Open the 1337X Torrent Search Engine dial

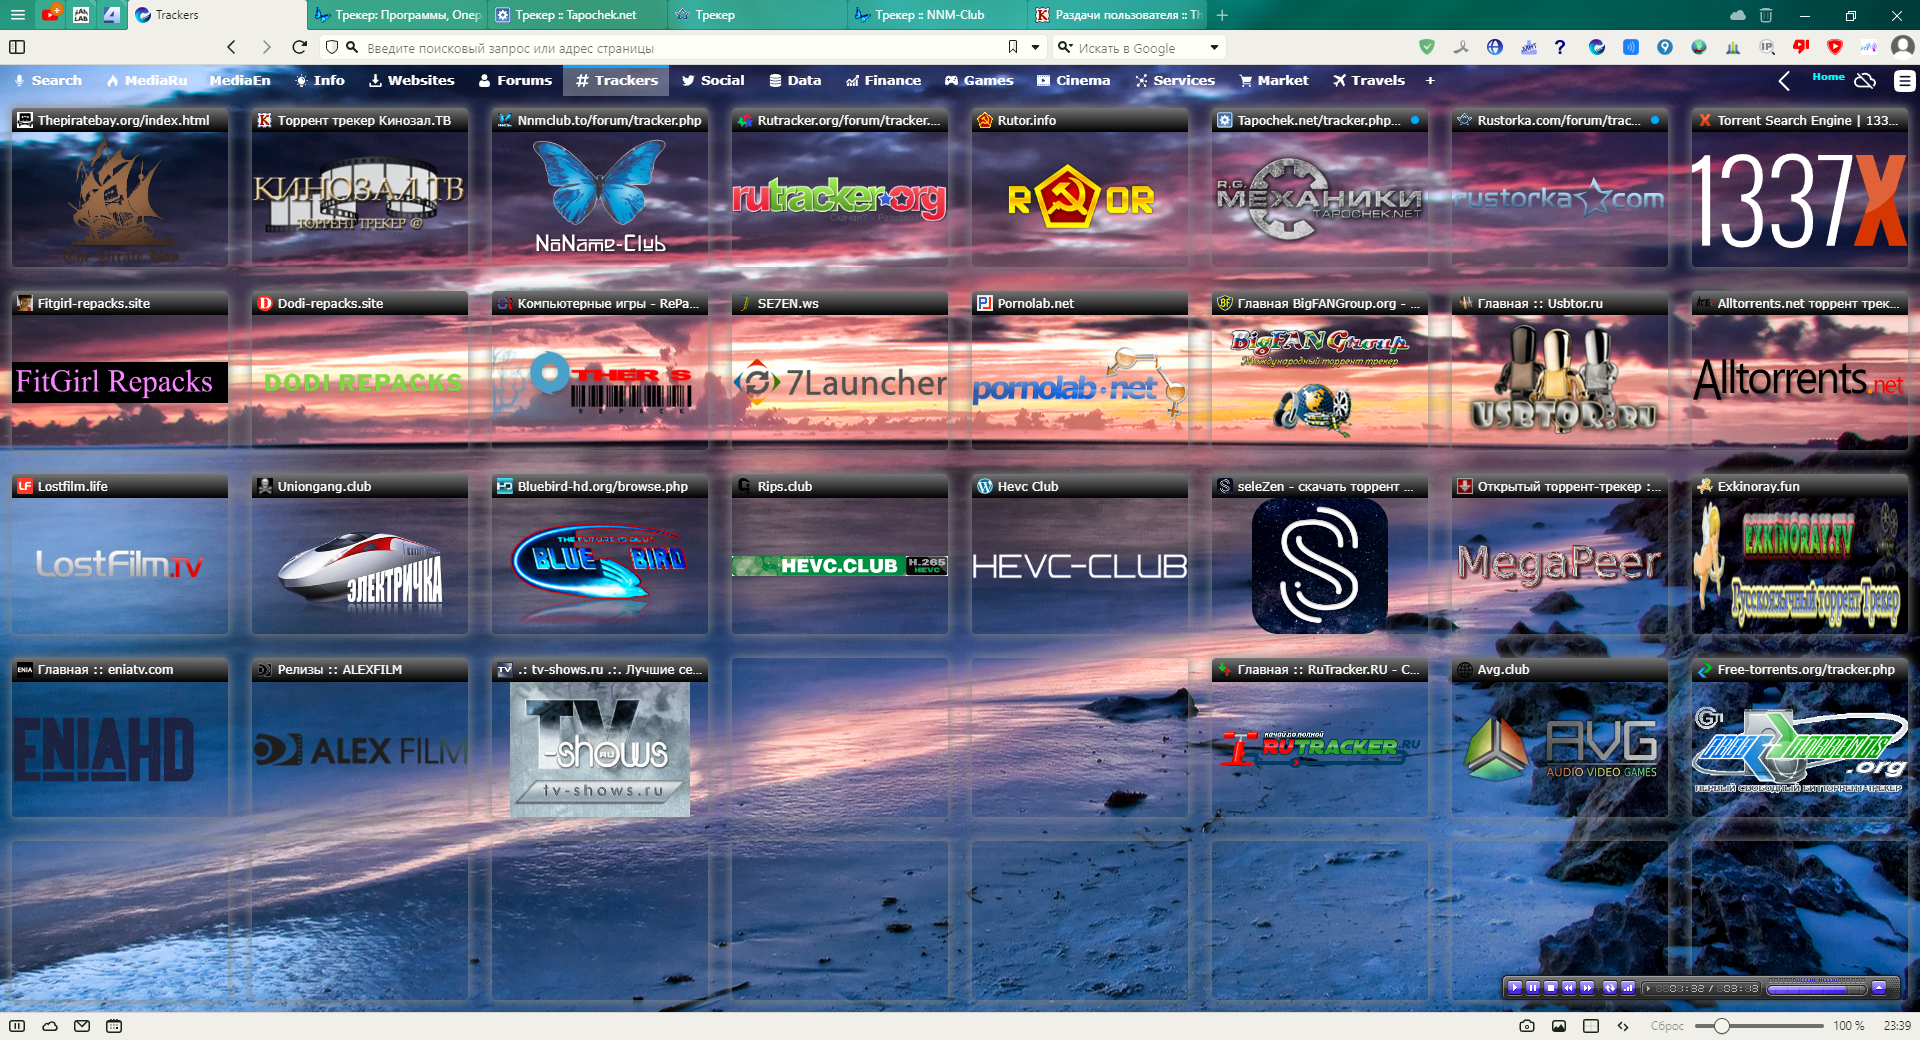point(1800,189)
